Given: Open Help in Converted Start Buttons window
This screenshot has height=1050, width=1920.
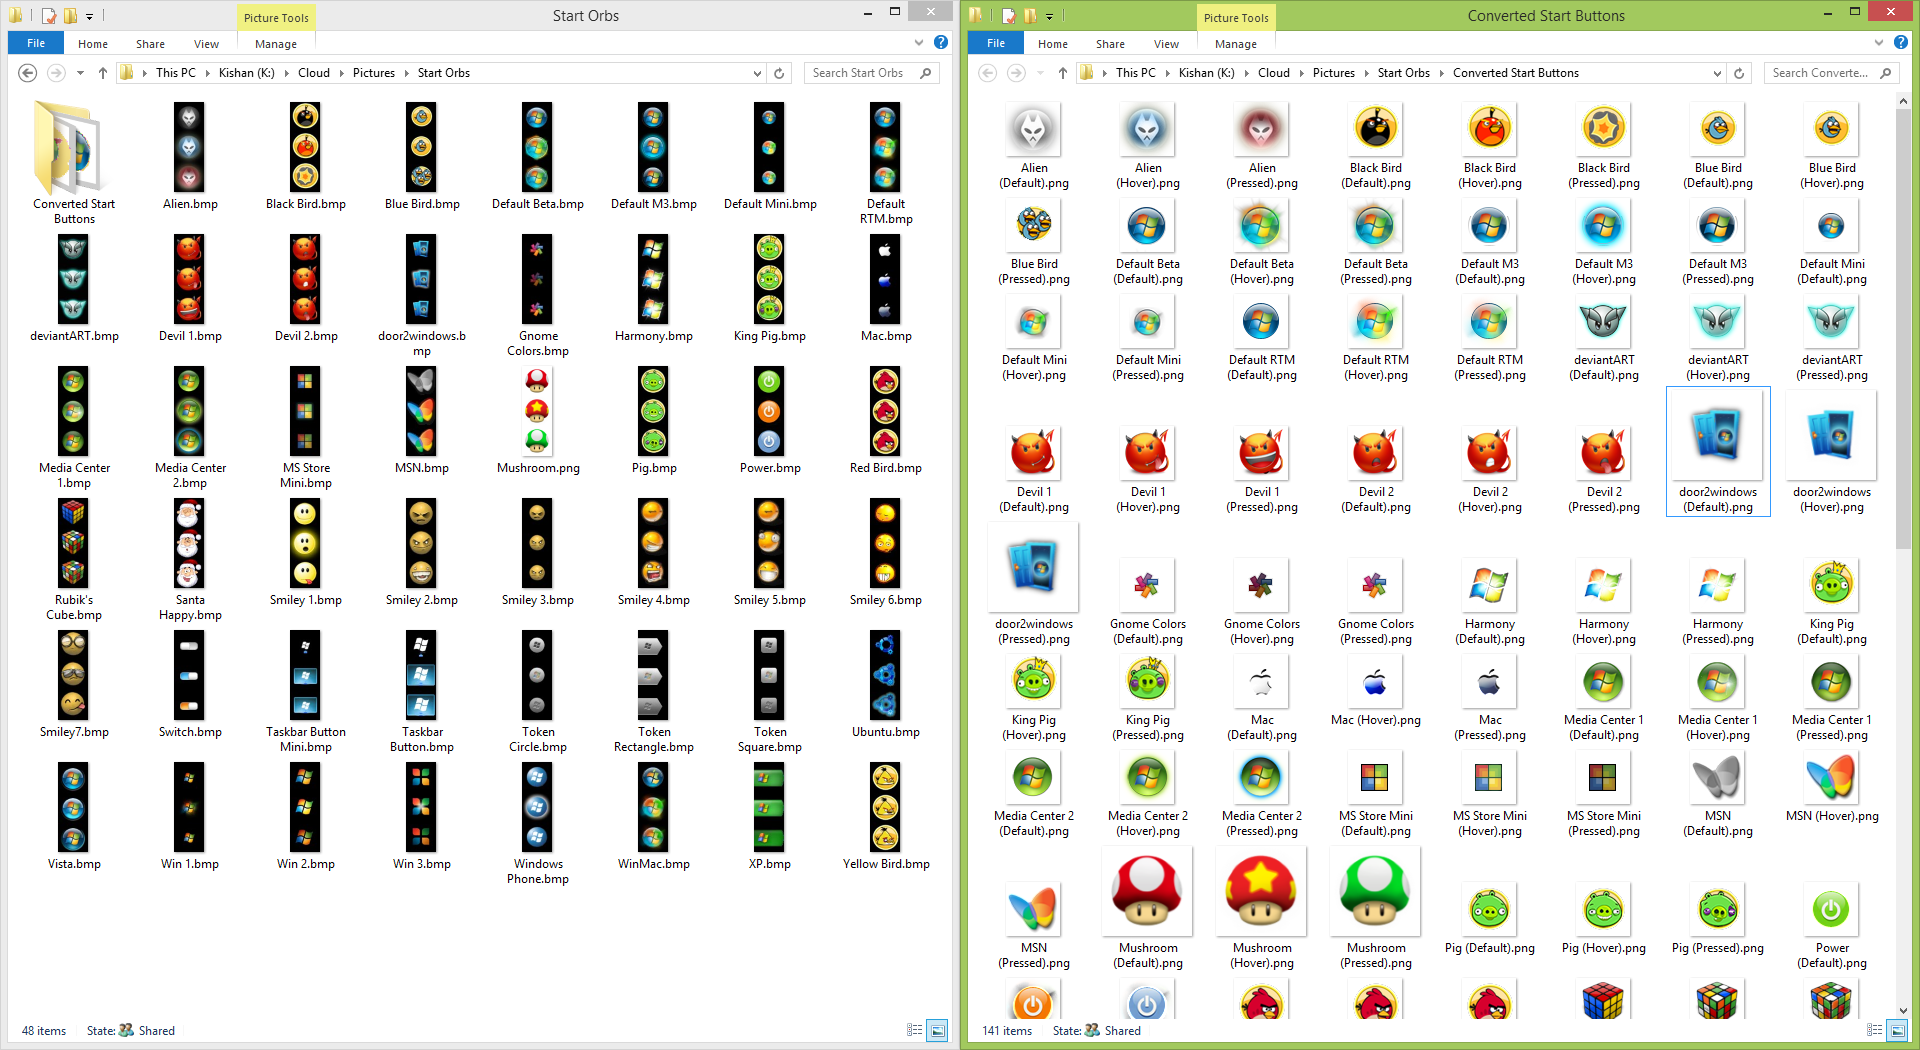Looking at the screenshot, I should 1901,42.
